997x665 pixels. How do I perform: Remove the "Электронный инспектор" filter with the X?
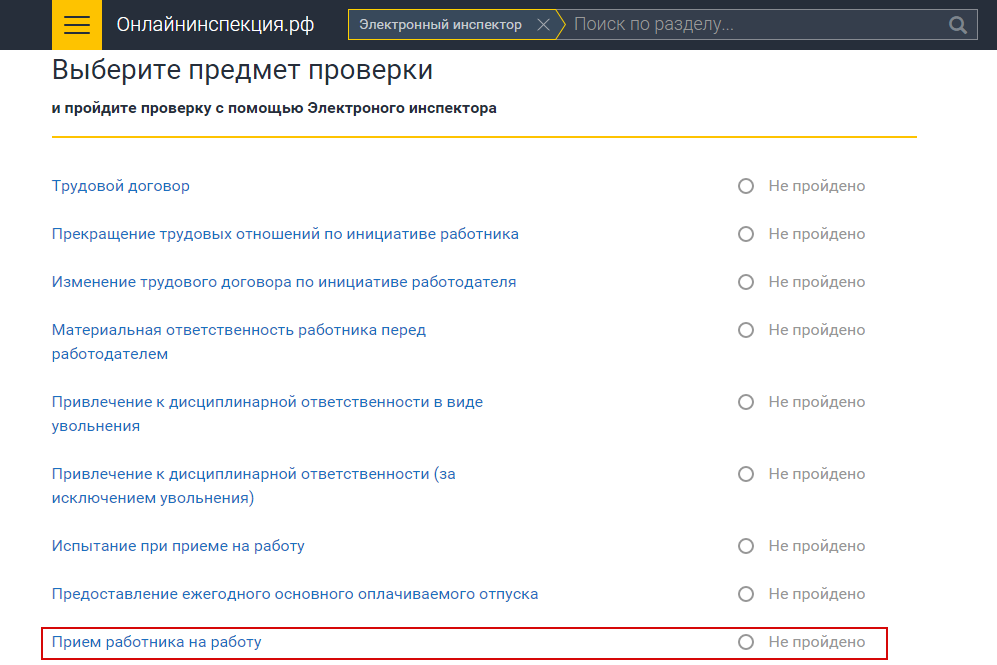(x=543, y=24)
